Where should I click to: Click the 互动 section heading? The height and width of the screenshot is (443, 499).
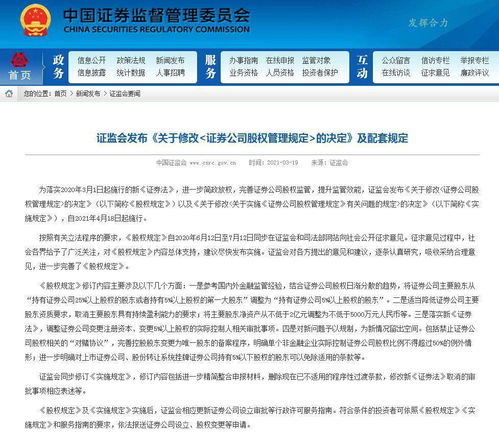point(362,67)
